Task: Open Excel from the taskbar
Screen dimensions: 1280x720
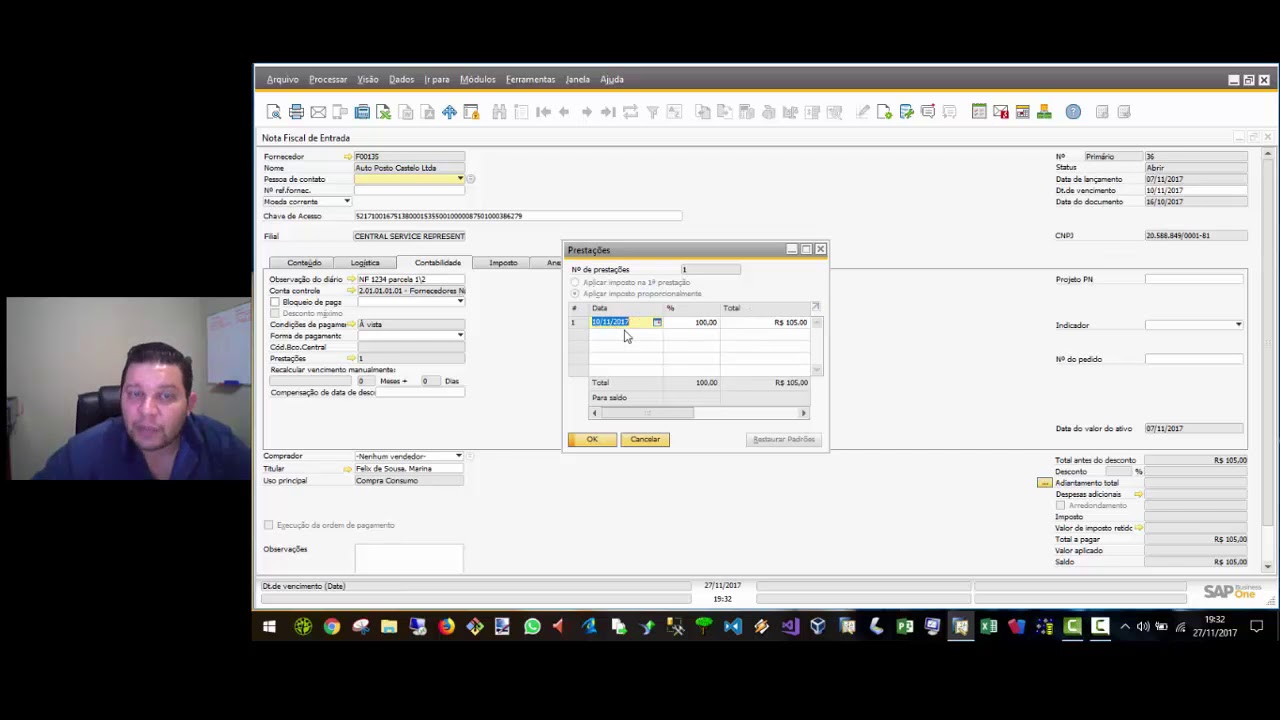Action: [989, 627]
